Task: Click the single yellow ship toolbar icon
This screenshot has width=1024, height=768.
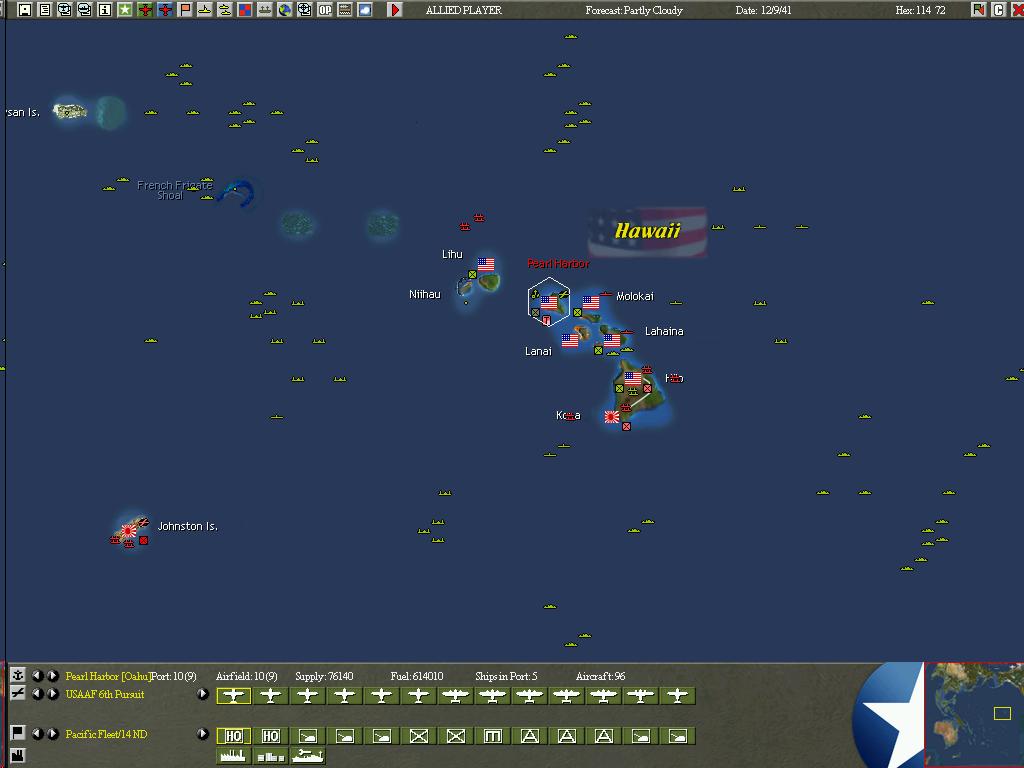Action: [204, 10]
